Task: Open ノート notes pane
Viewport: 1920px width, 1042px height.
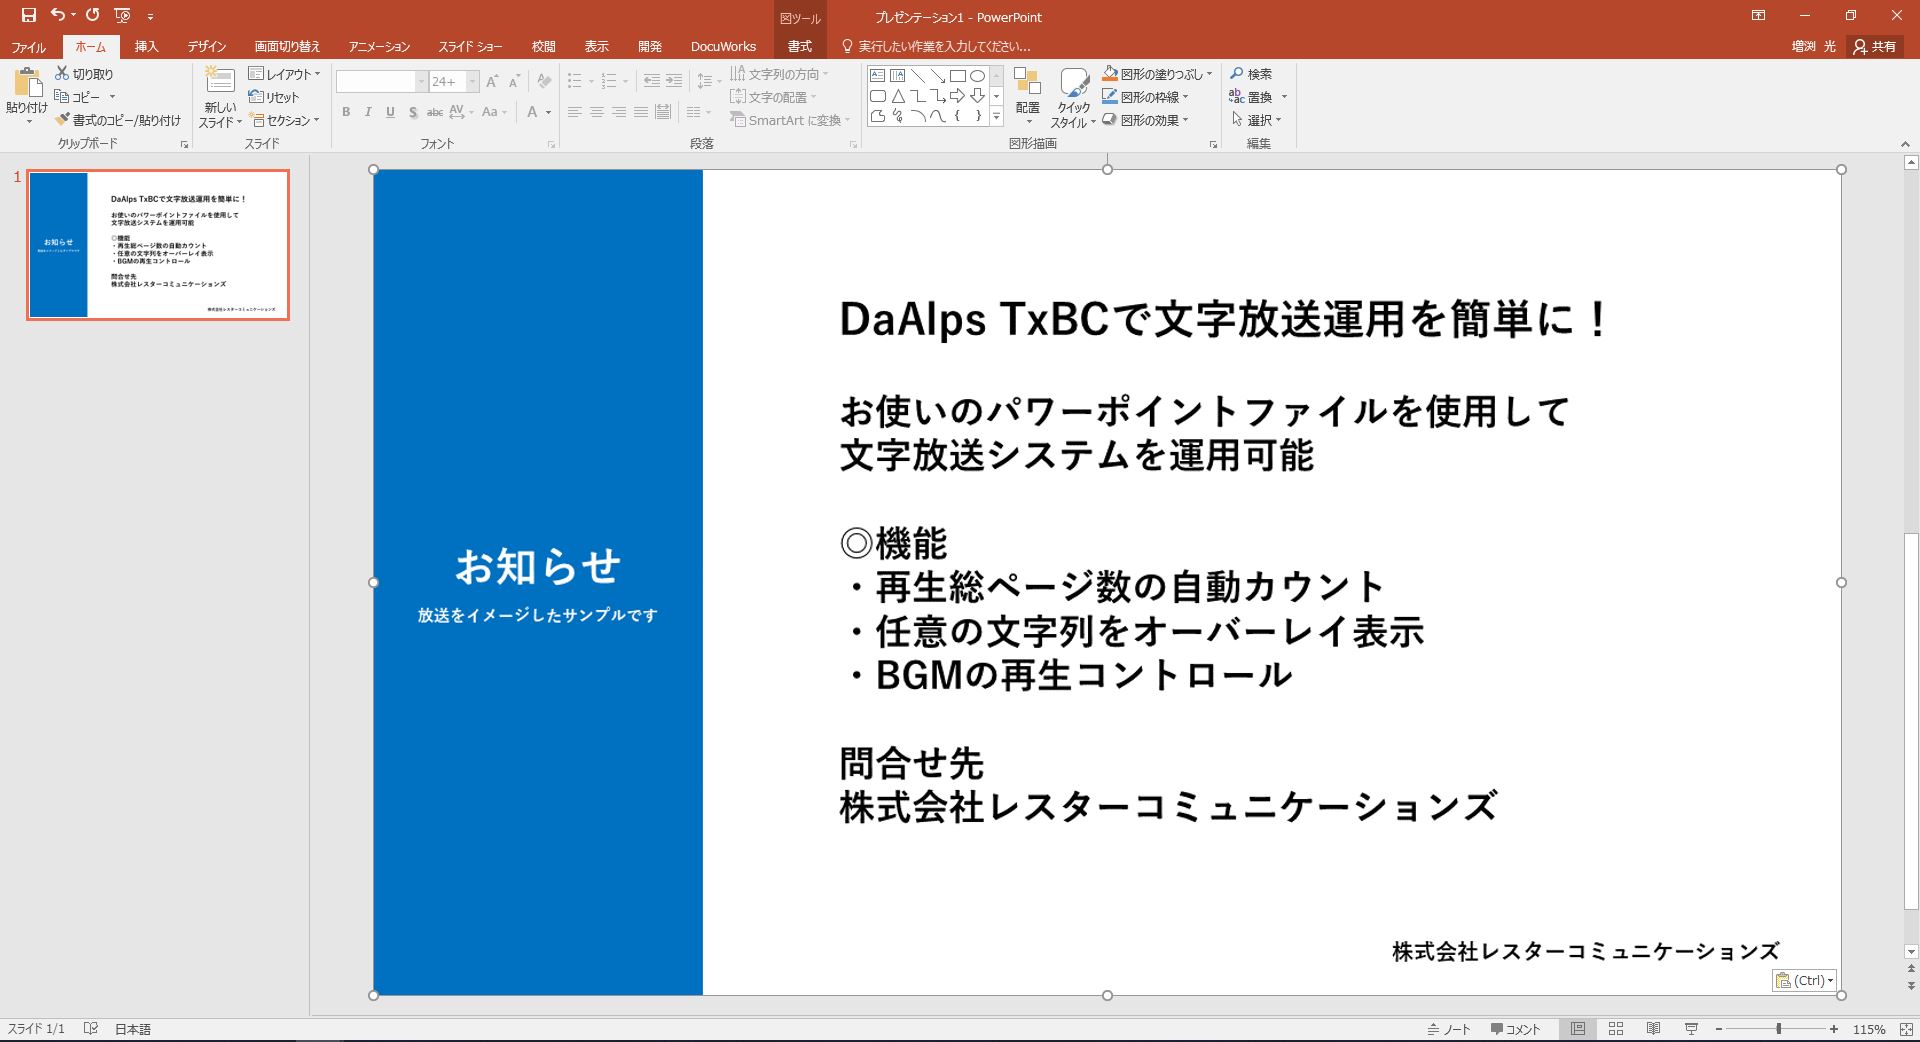Action: click(x=1449, y=1029)
